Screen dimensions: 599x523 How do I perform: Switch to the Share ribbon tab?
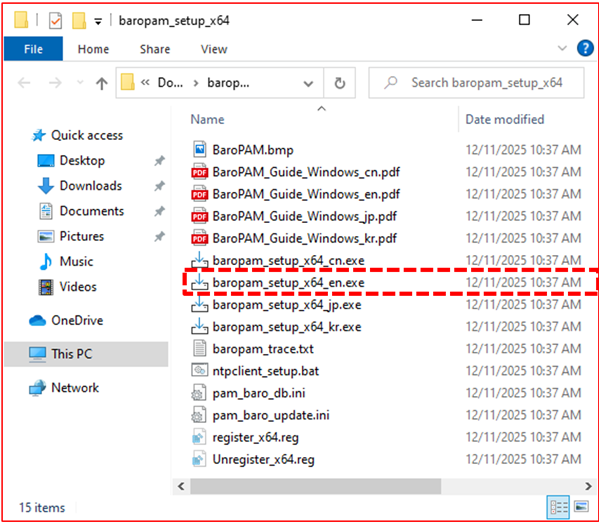tap(155, 49)
